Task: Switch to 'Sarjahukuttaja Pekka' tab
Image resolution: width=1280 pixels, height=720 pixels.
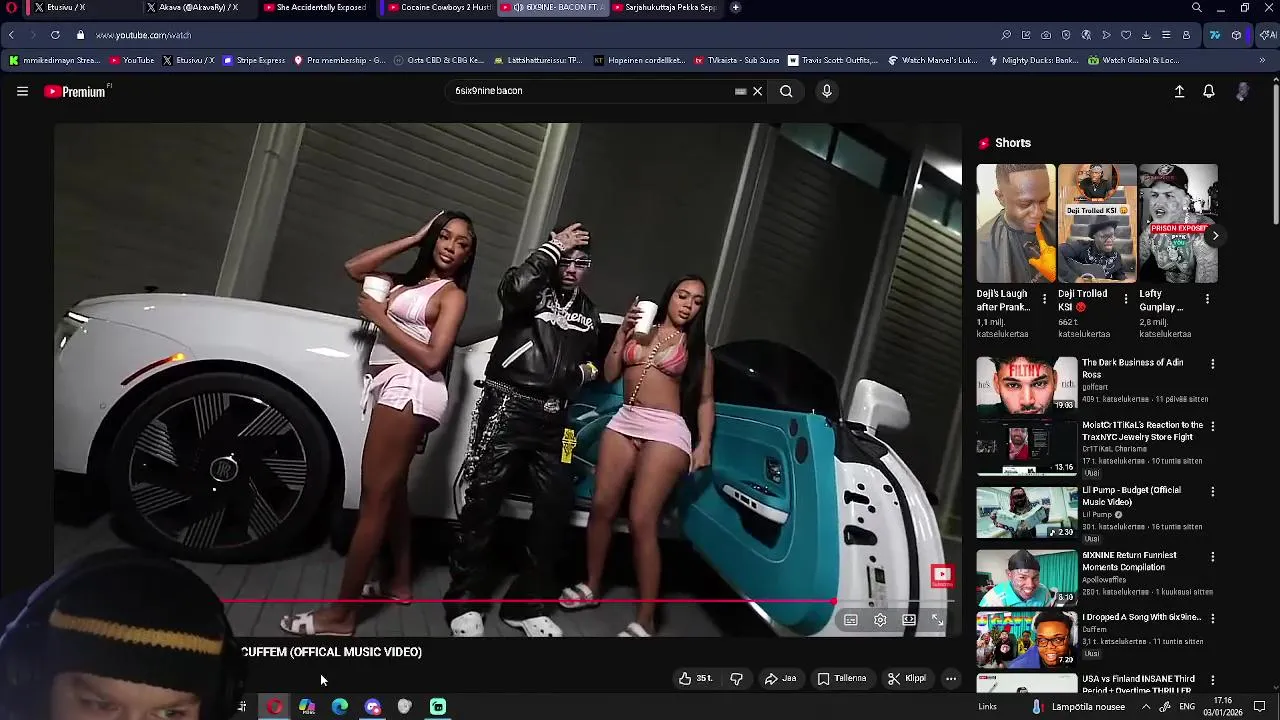Action: click(664, 7)
